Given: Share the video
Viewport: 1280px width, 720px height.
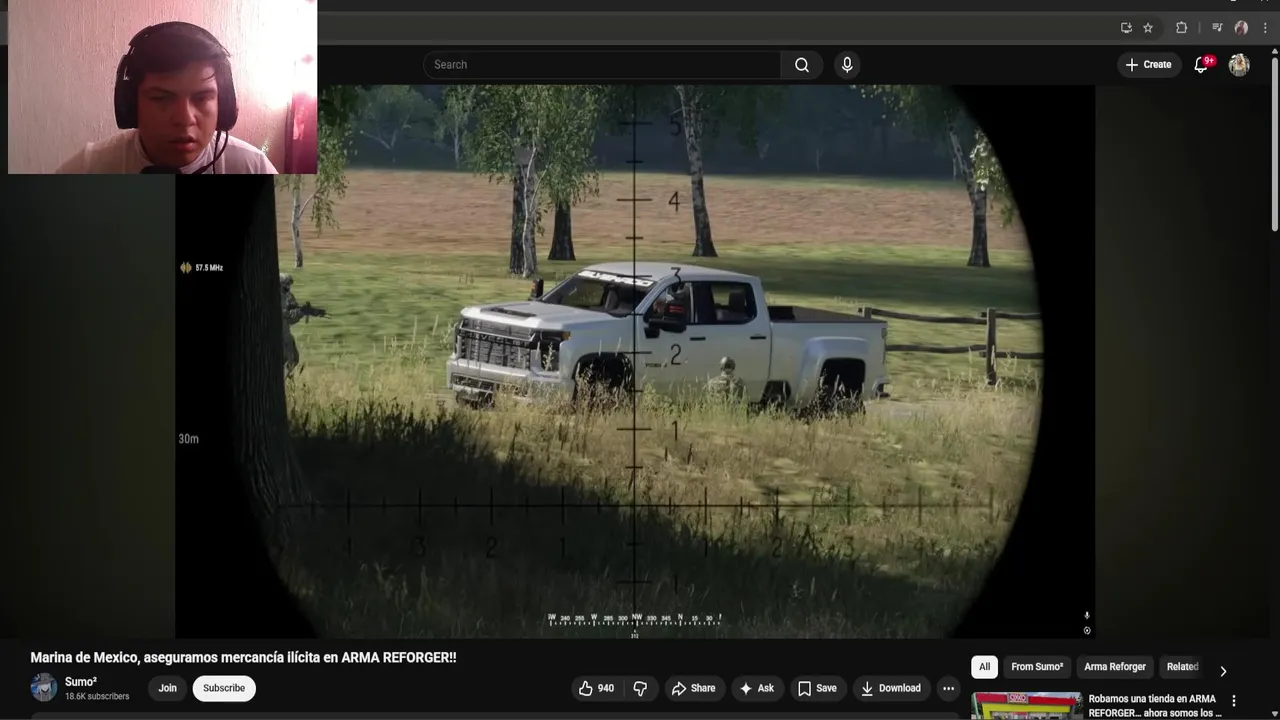Looking at the screenshot, I should [x=693, y=688].
